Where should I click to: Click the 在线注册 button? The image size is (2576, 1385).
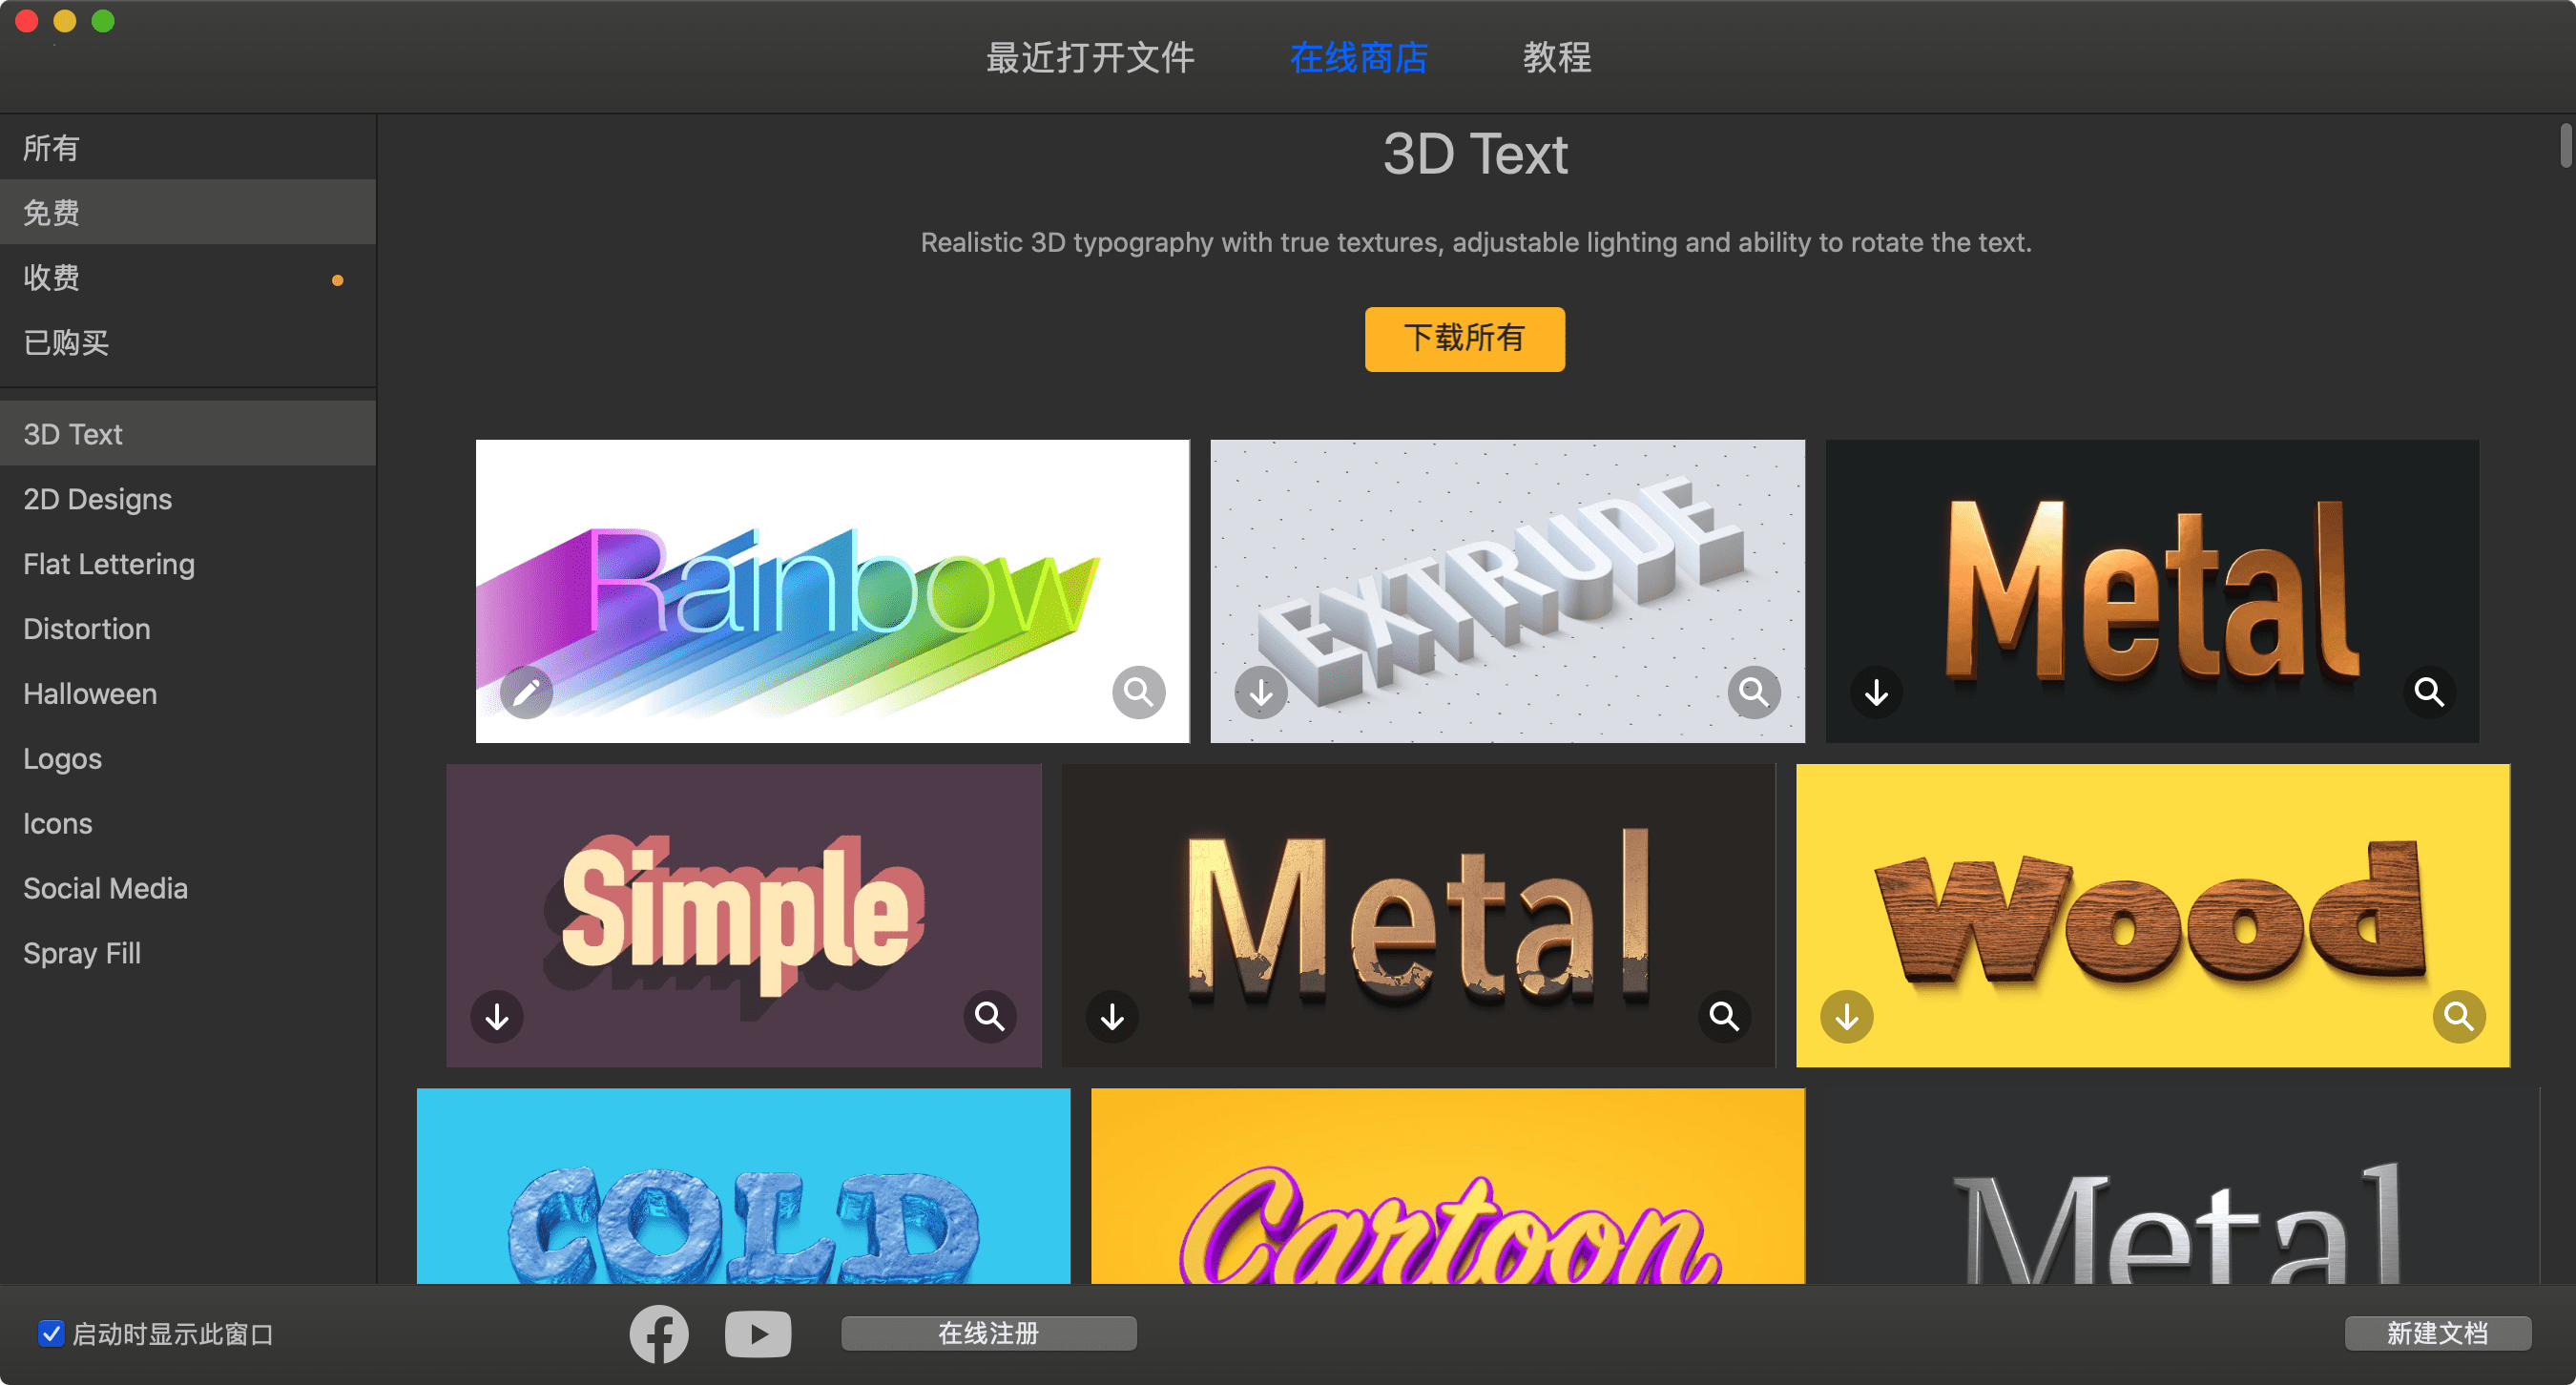tap(988, 1333)
